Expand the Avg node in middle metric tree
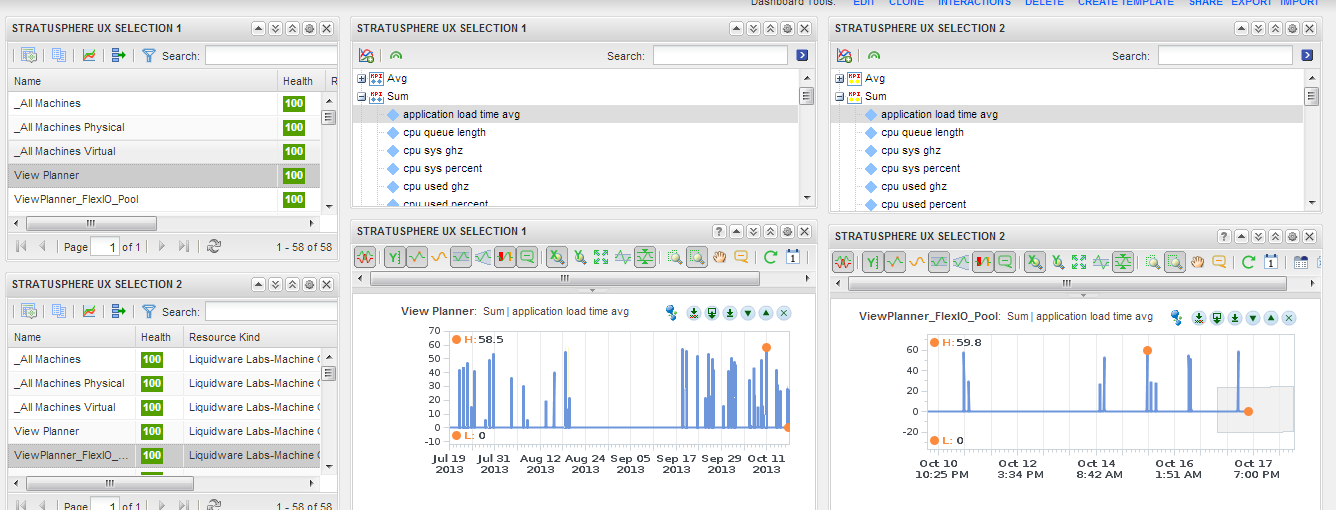Viewport: 1336px width, 510px height. coord(362,78)
